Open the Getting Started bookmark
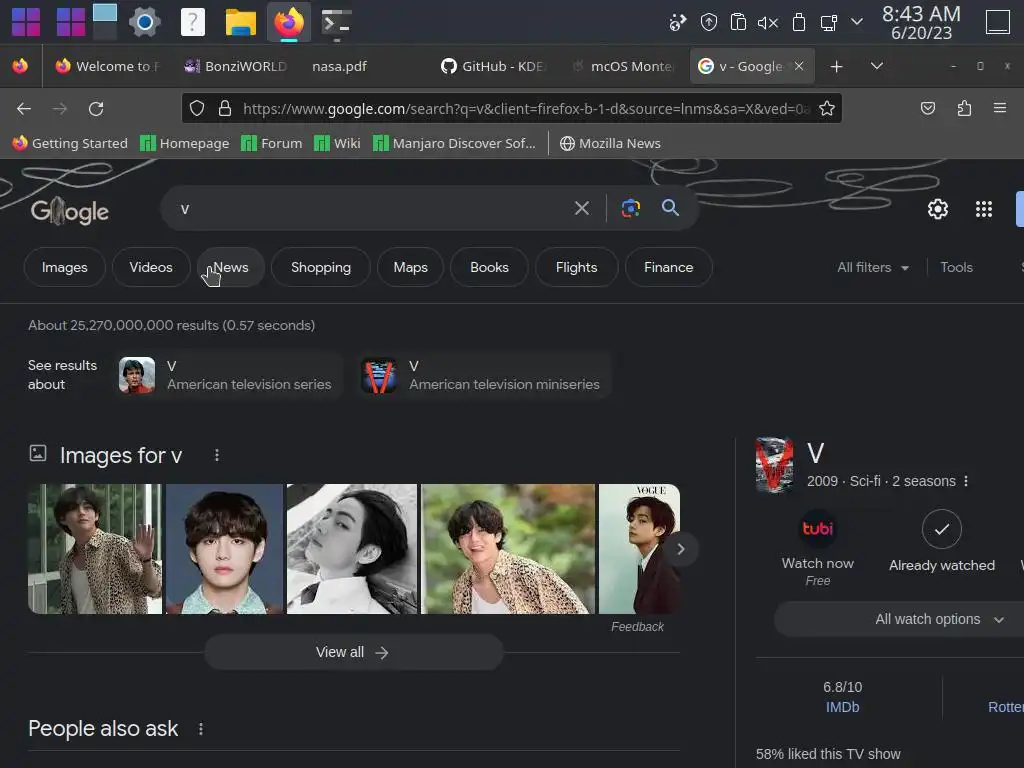This screenshot has width=1024, height=768. [70, 143]
